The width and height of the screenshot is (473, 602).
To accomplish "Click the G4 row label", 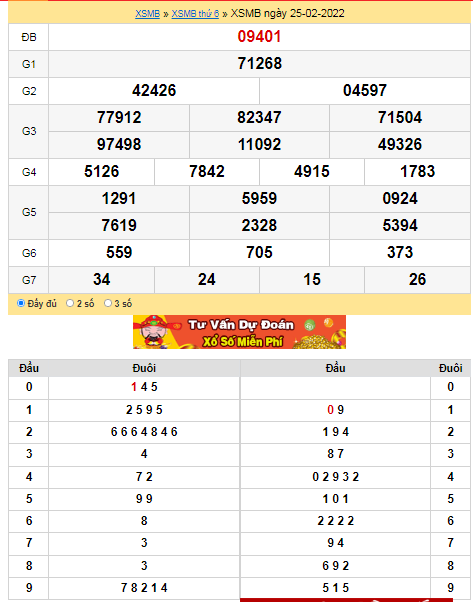I will tap(29, 172).
